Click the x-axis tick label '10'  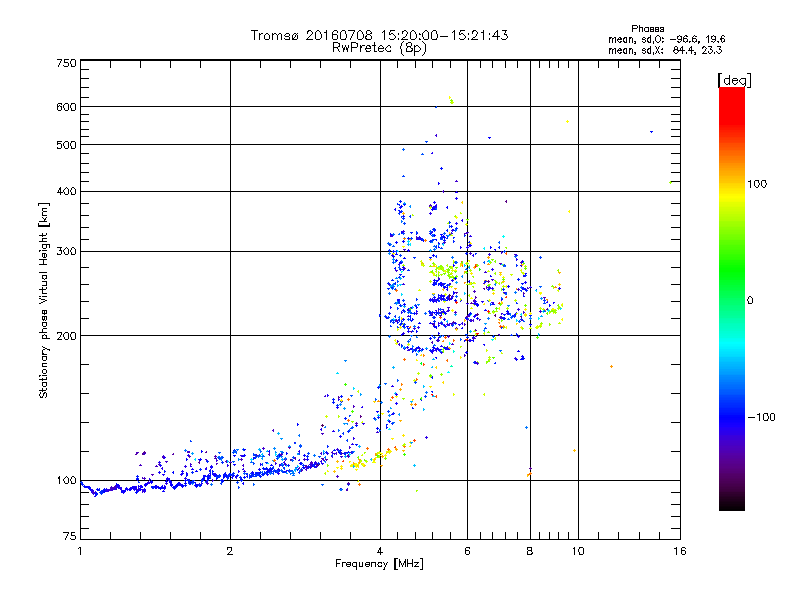(578, 551)
